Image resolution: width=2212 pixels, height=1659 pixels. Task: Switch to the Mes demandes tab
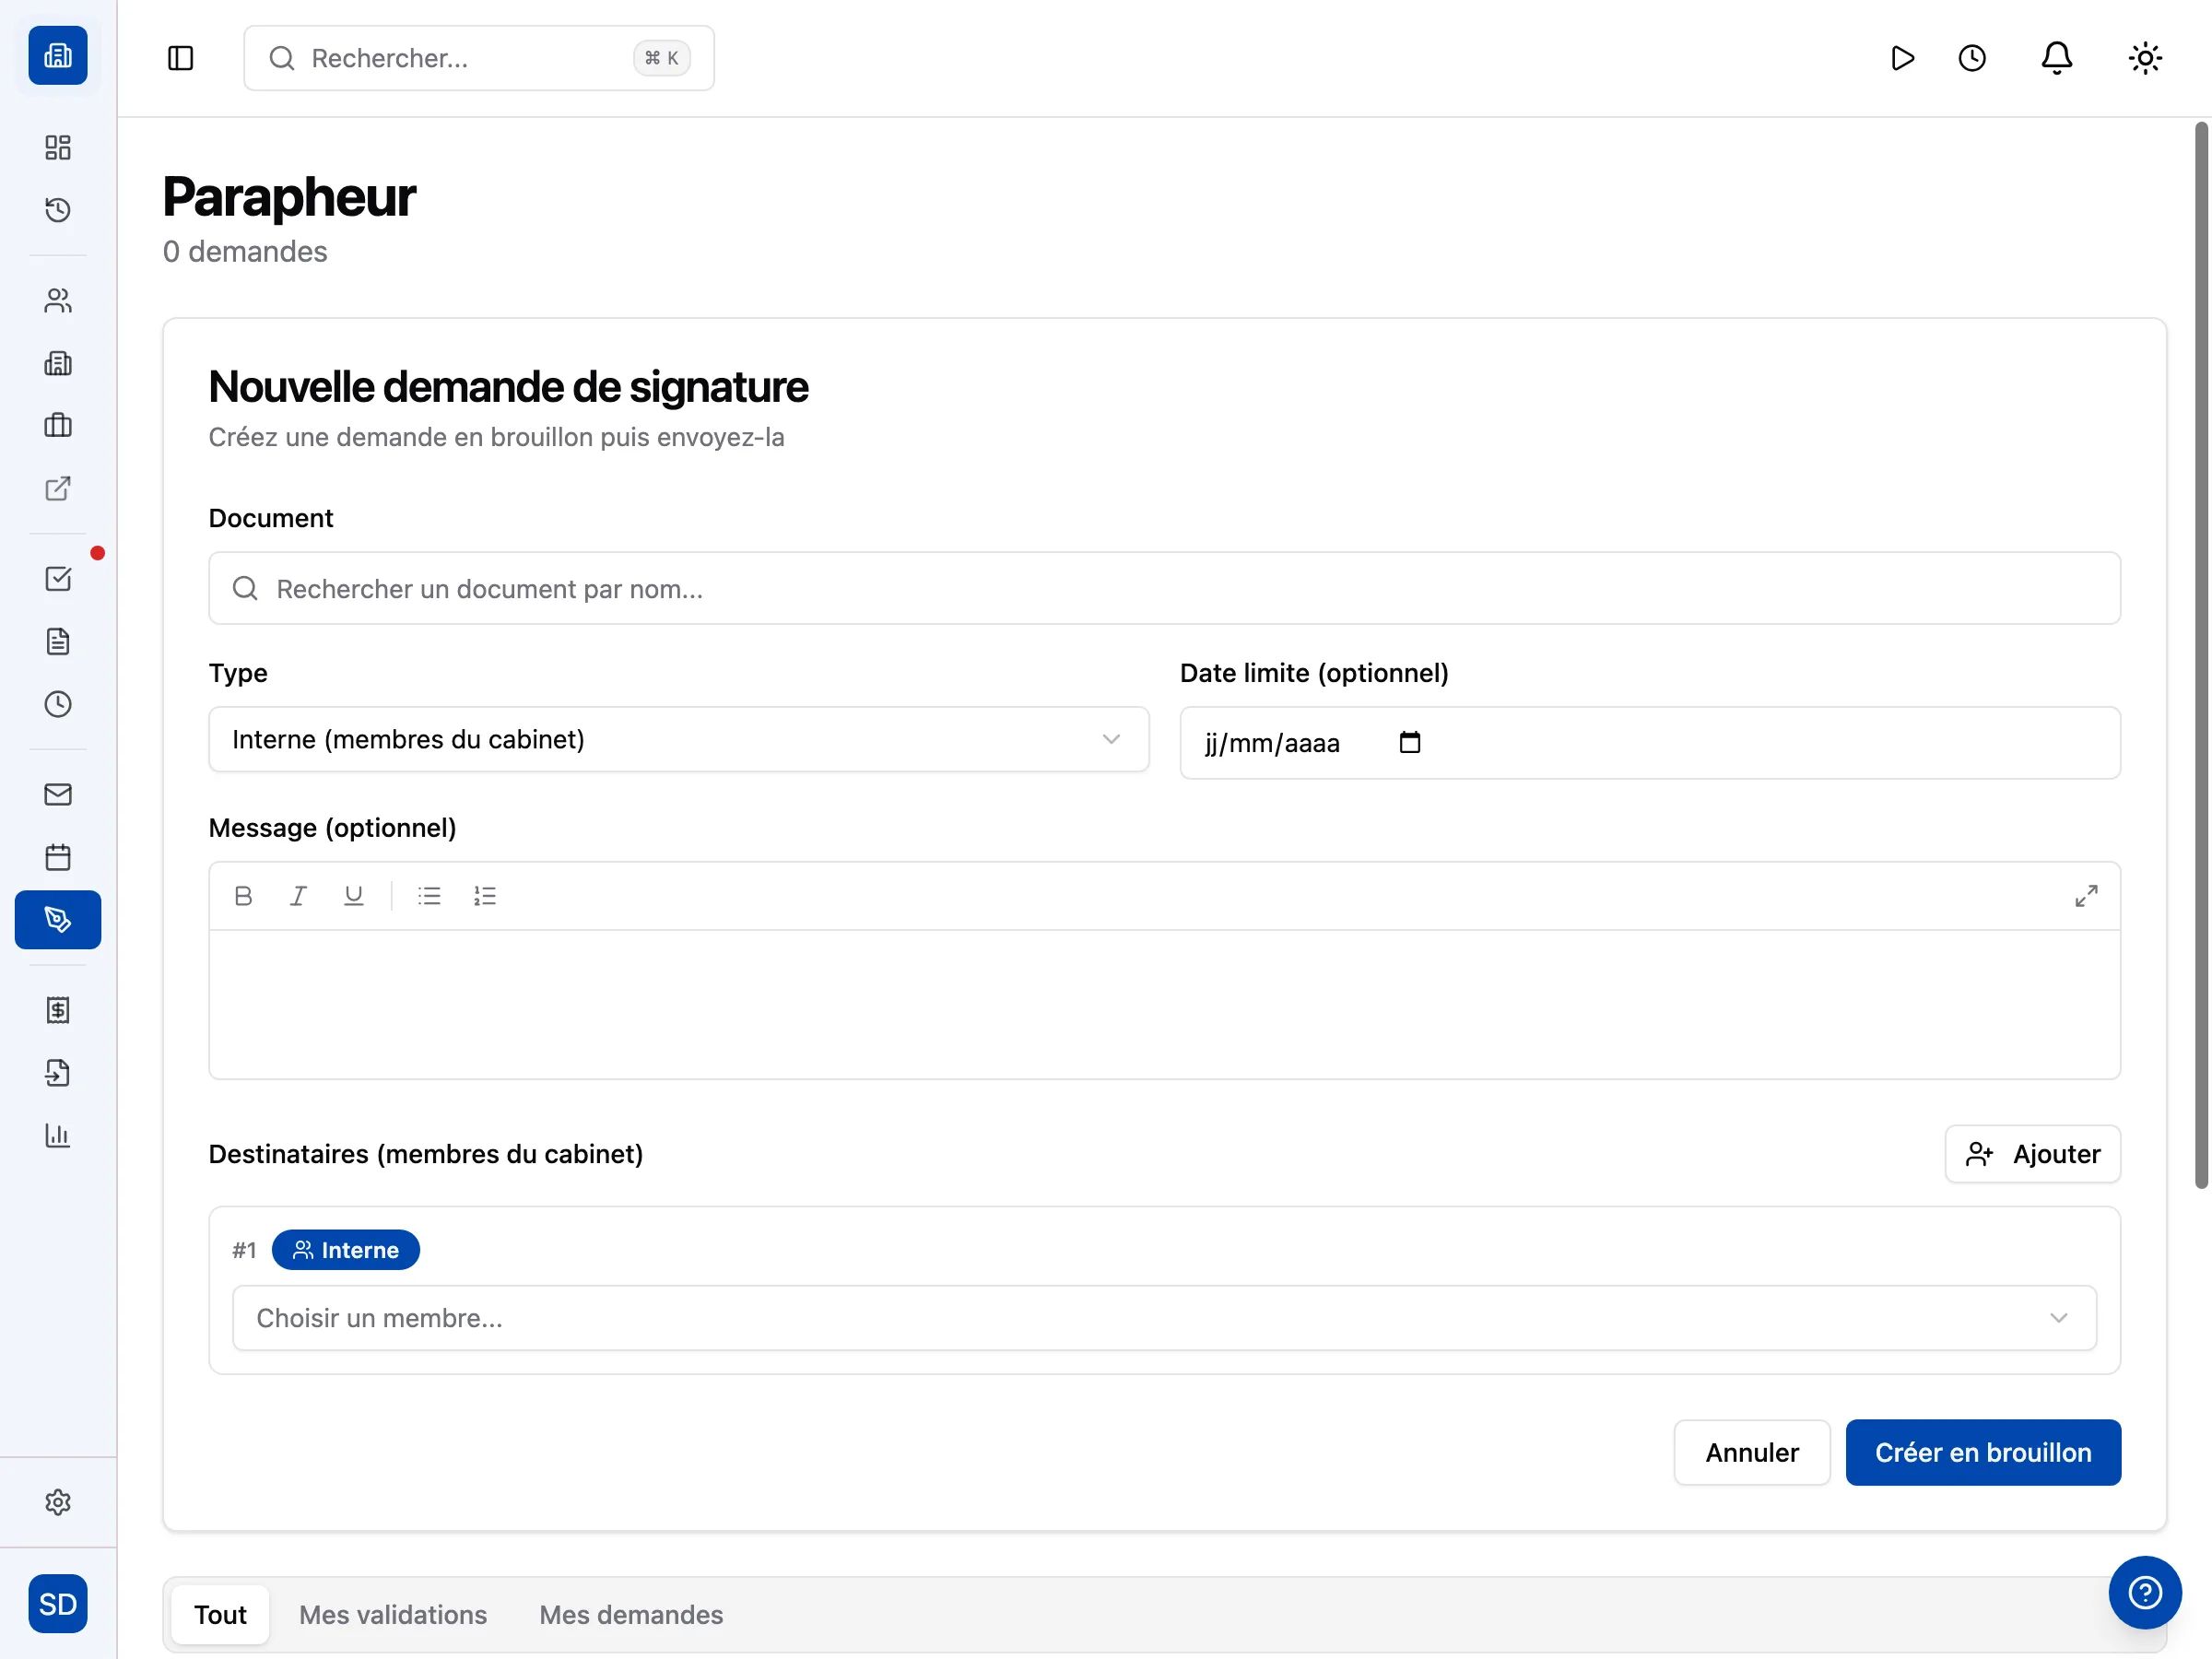click(630, 1614)
